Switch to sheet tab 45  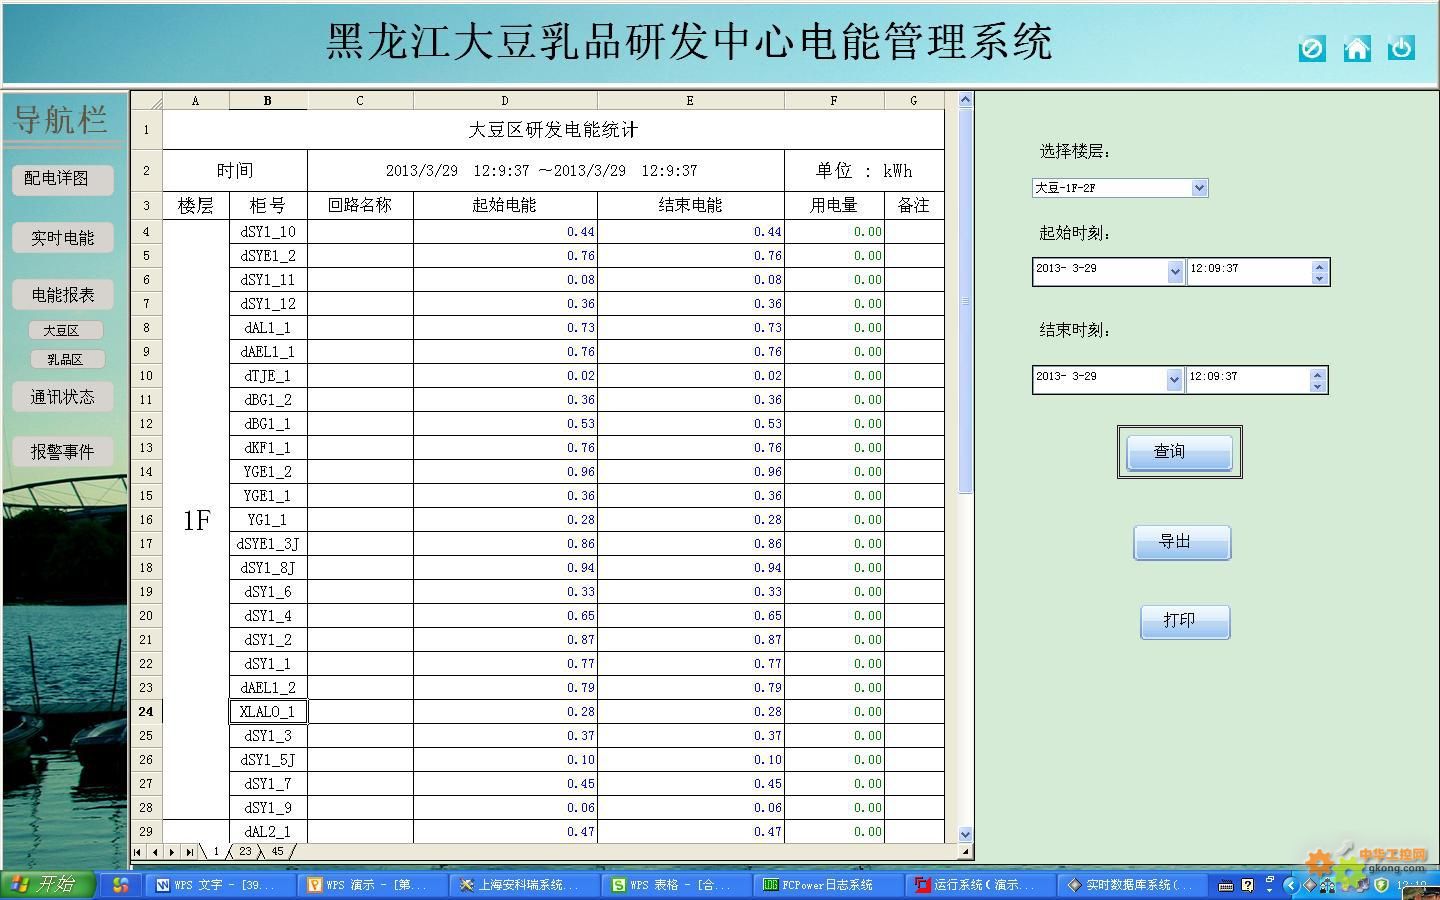(277, 852)
